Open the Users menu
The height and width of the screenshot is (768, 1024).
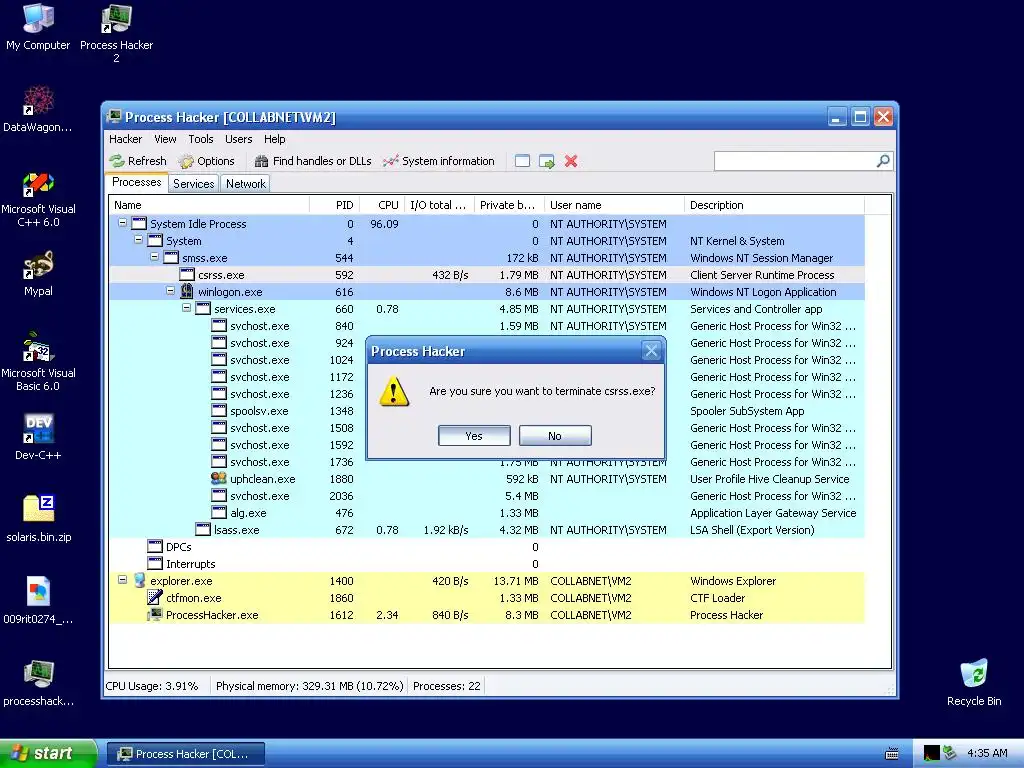coord(238,139)
